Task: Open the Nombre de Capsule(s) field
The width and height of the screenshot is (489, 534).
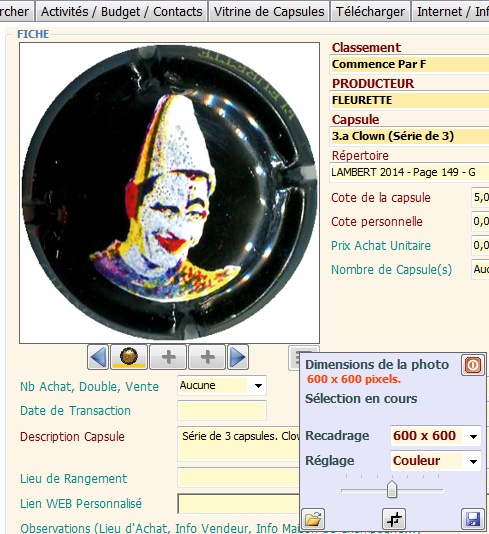Action: click(480, 269)
